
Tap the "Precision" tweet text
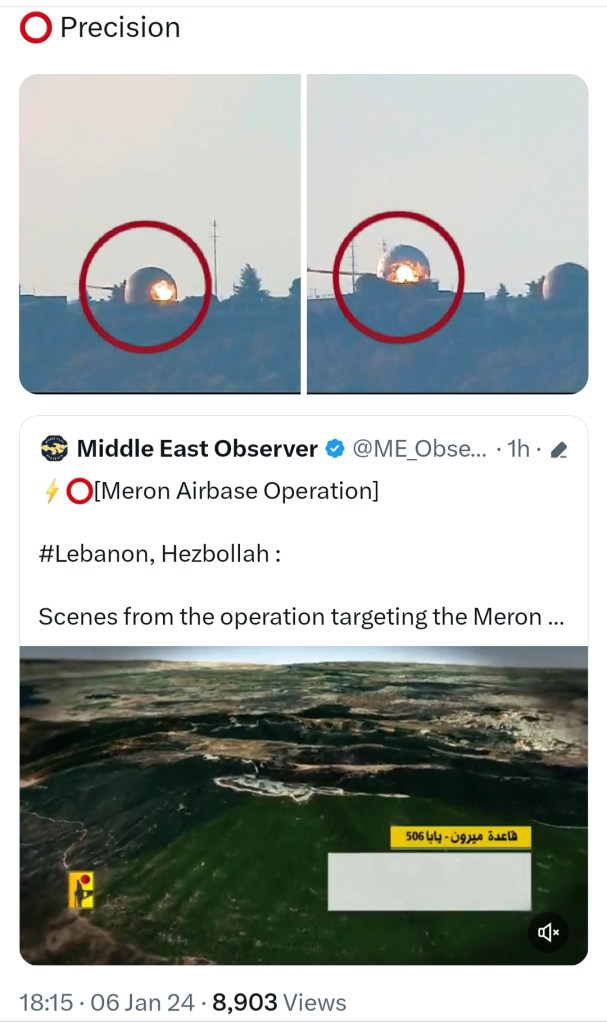coord(120,28)
